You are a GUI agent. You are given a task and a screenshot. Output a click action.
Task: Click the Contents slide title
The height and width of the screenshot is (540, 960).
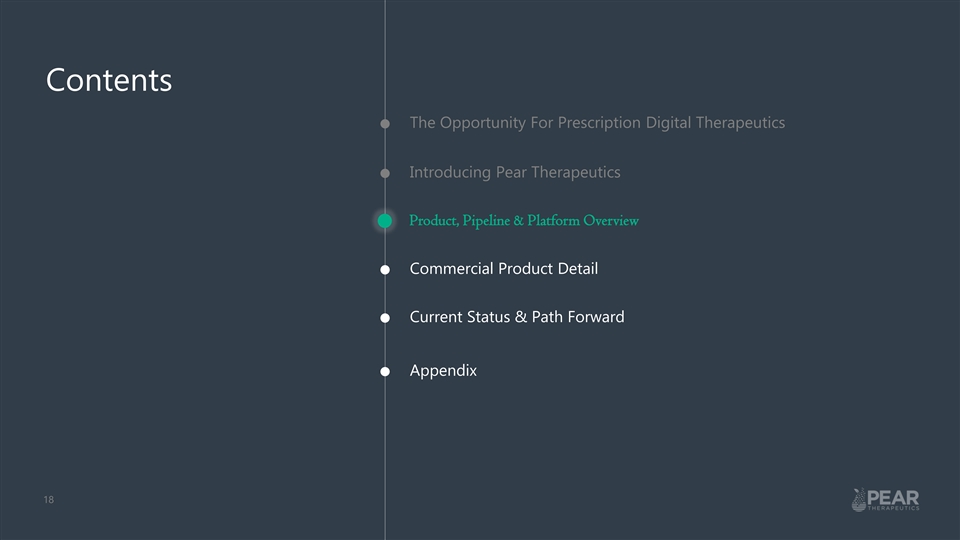[108, 80]
